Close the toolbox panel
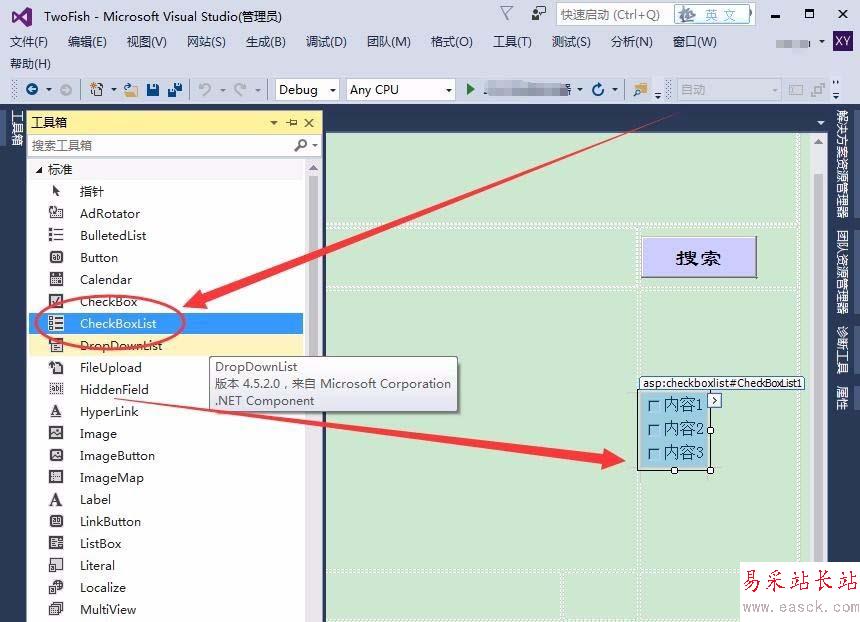Image resolution: width=860 pixels, height=622 pixels. point(309,122)
